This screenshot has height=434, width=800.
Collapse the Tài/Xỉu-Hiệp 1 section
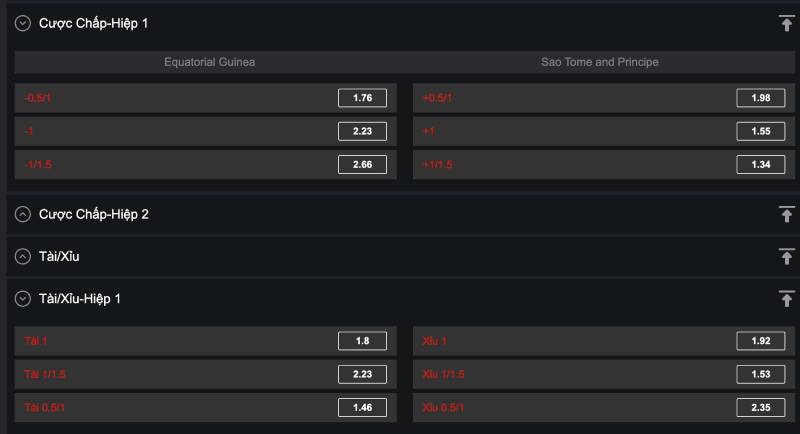pos(23,299)
